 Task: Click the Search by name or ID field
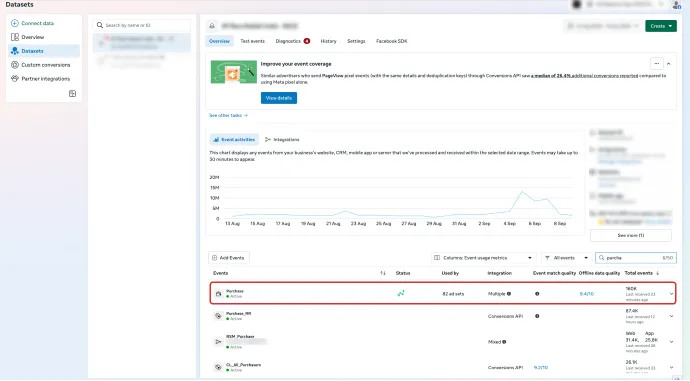point(142,25)
